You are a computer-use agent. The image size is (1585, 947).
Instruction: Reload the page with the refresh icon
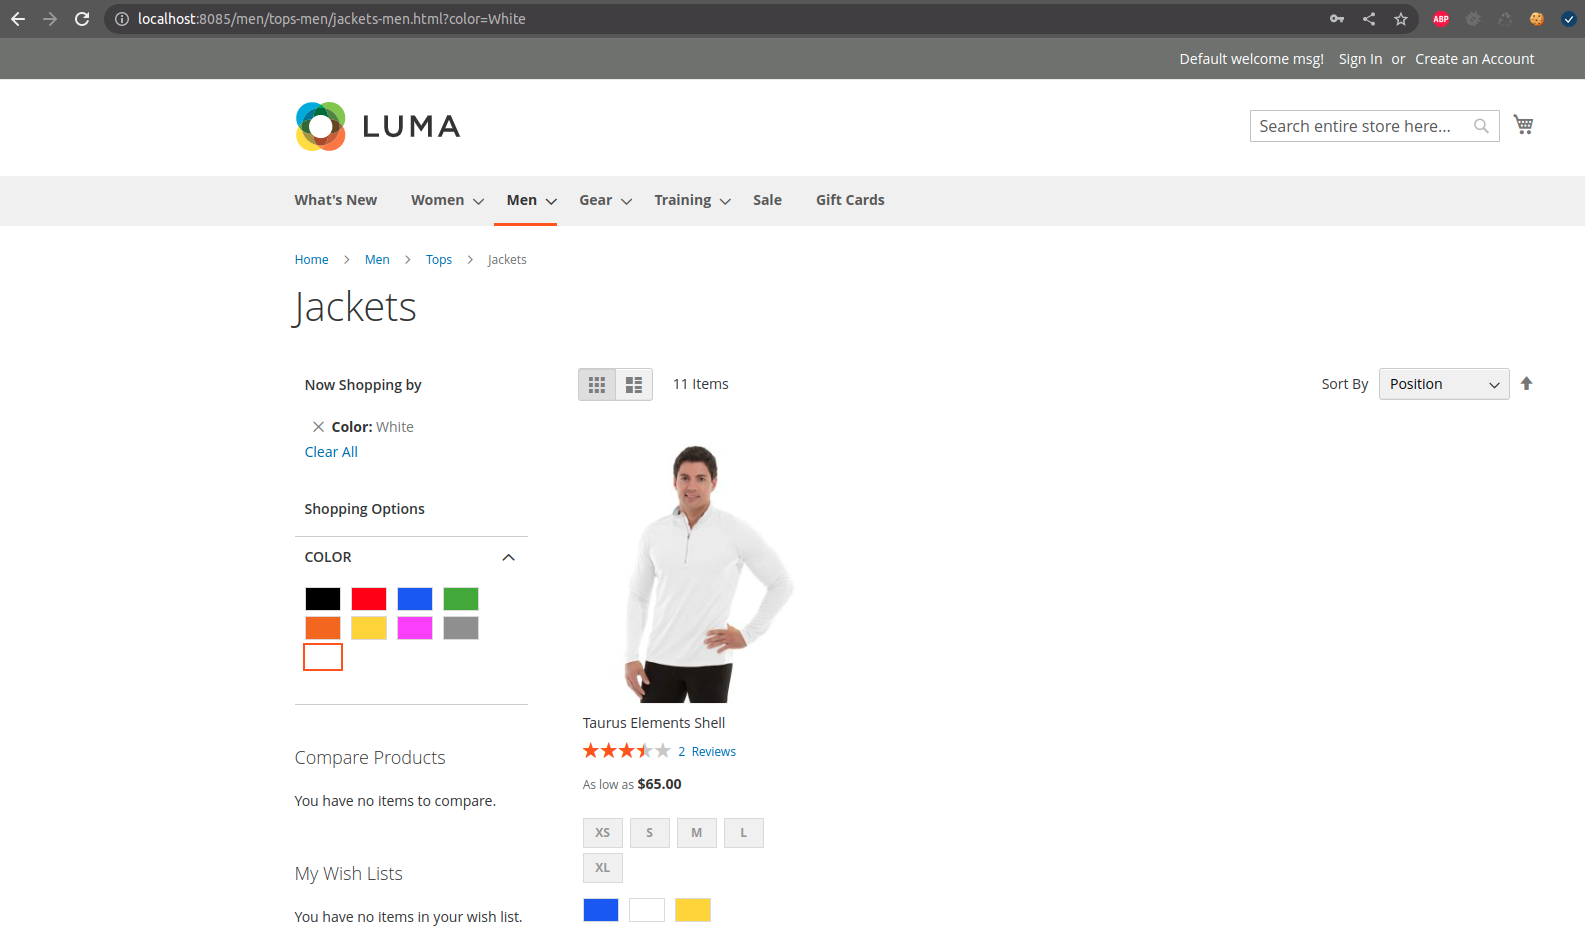click(x=82, y=19)
